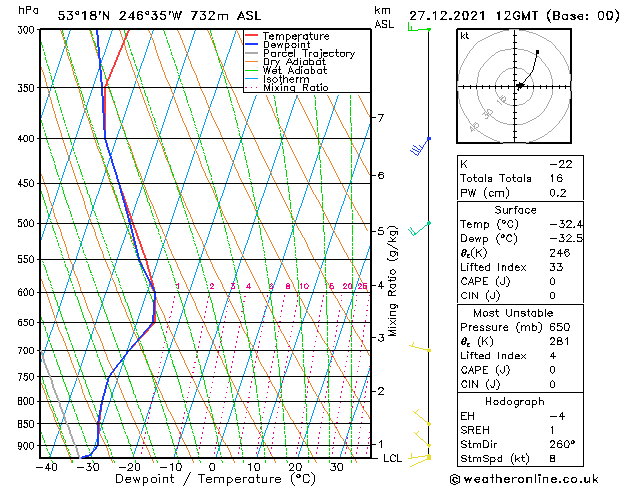Image resolution: width=629 pixels, height=486 pixels.
Task: Click the 600 pressure level label
Action: click(x=28, y=293)
